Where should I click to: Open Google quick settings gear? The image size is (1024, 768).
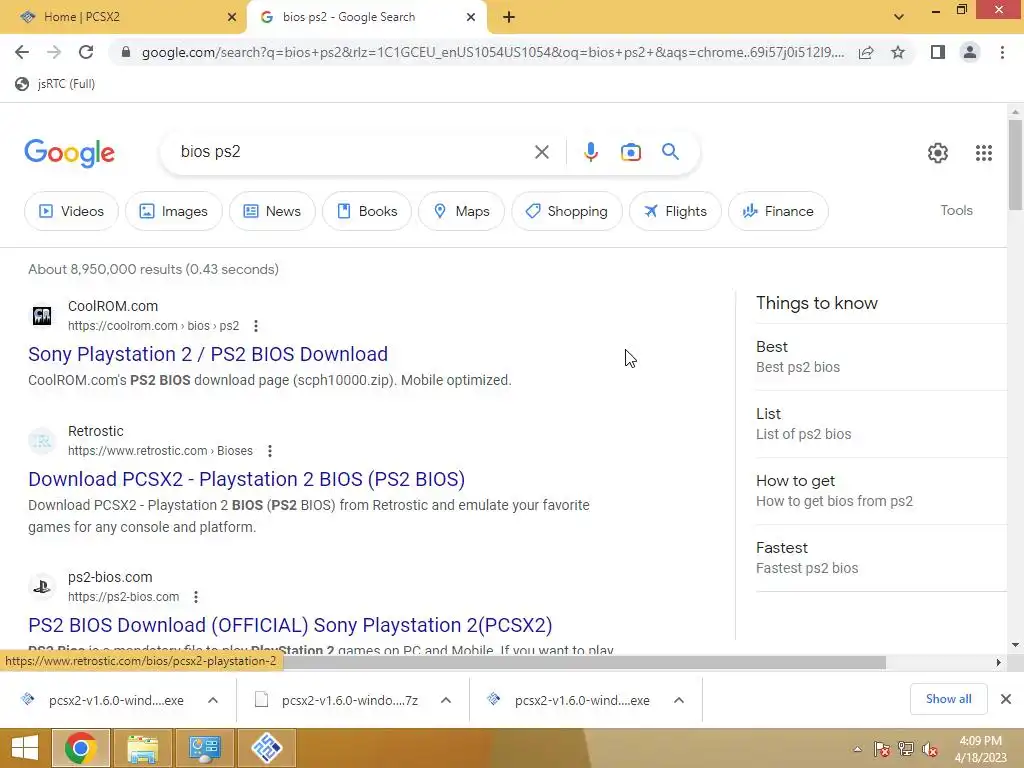tap(938, 153)
